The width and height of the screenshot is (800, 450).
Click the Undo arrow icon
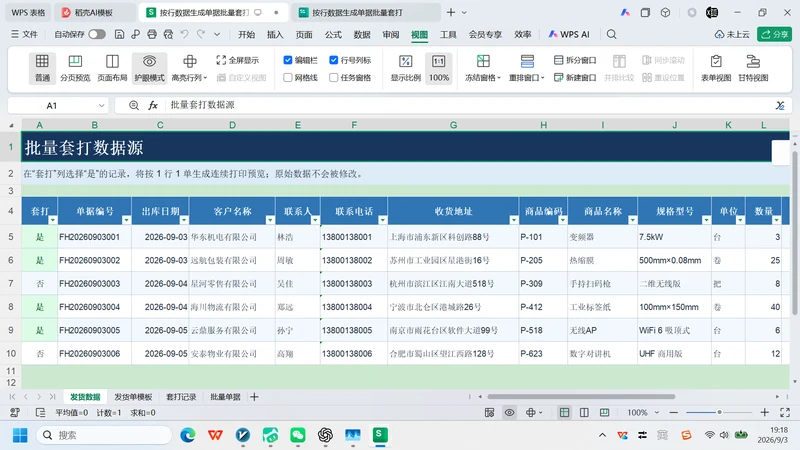click(x=185, y=34)
